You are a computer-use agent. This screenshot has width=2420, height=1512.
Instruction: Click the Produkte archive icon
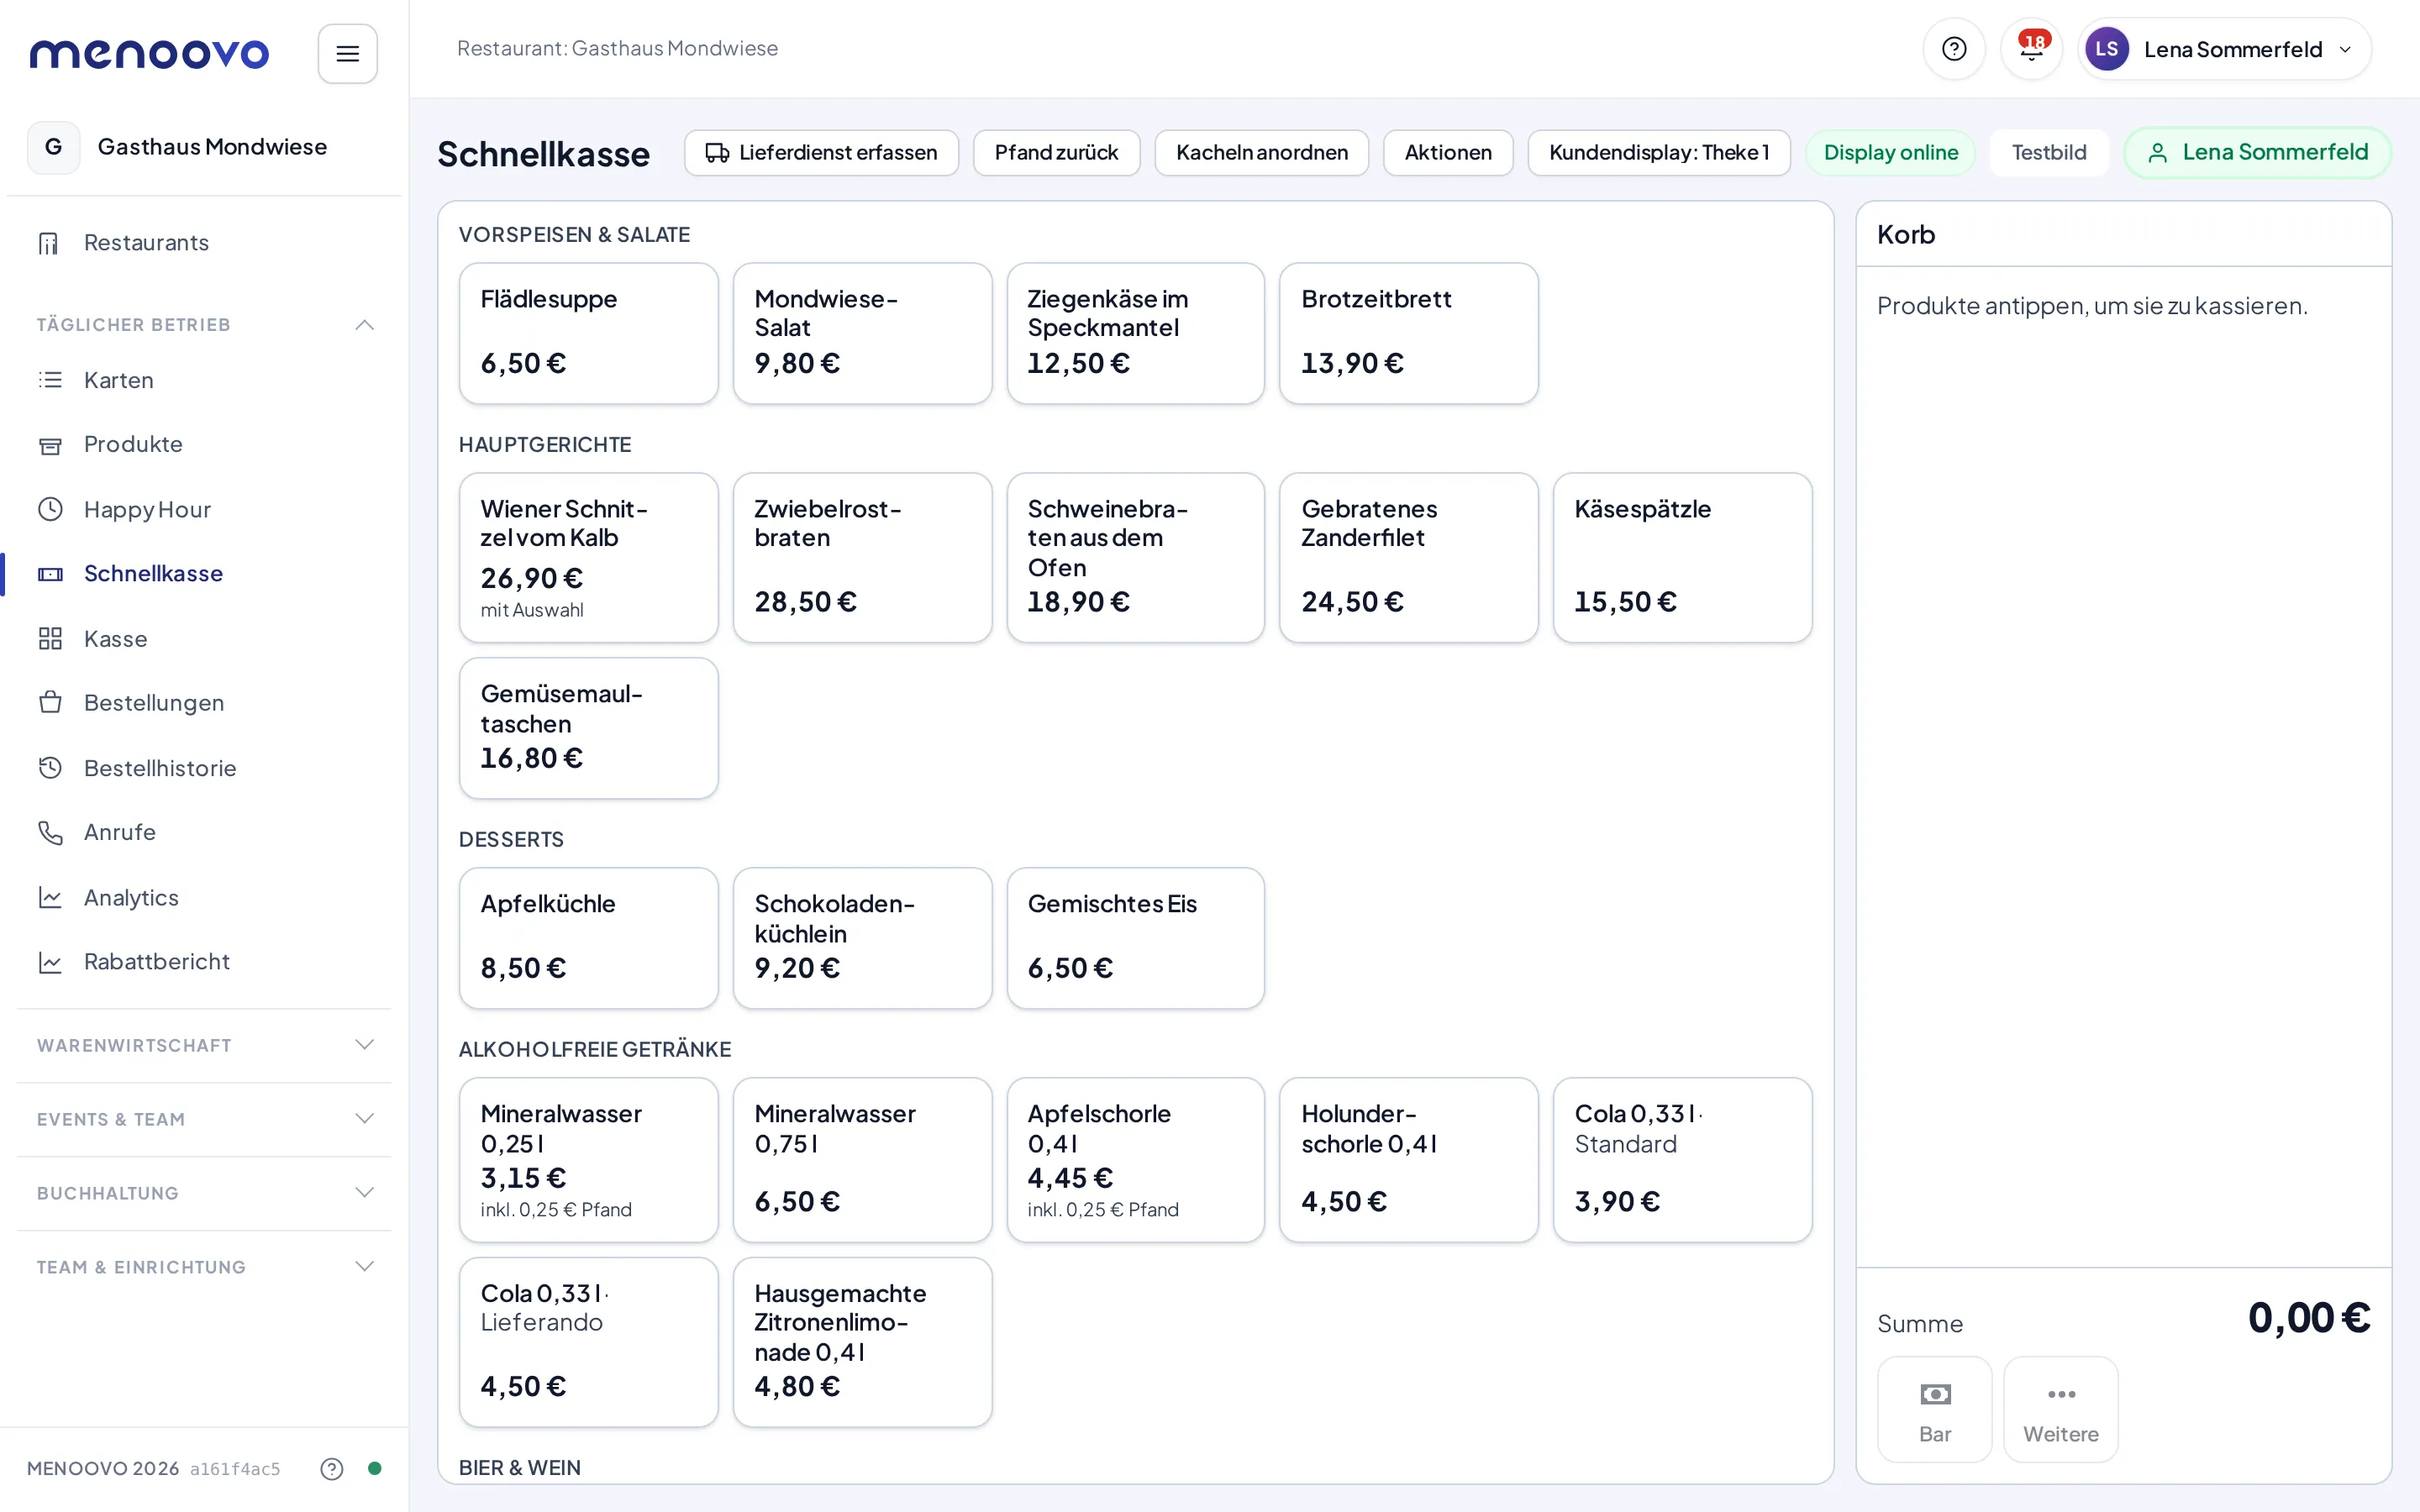(x=50, y=445)
